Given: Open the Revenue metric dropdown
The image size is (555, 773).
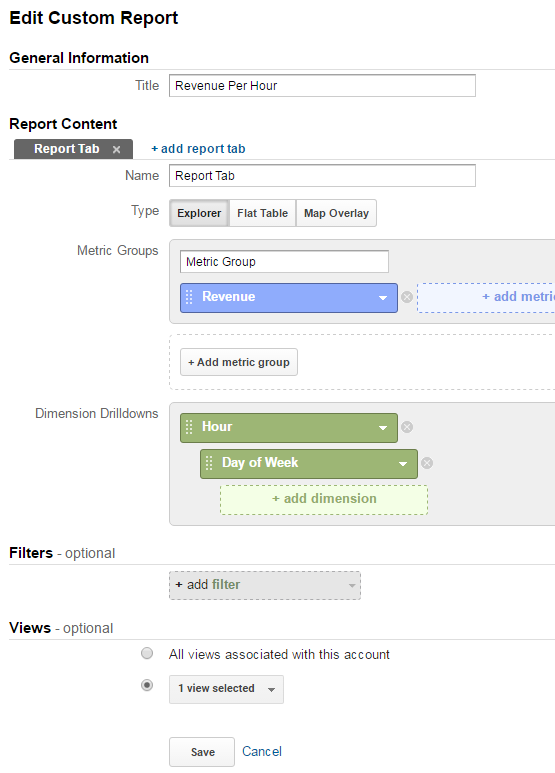Looking at the screenshot, I should 383,298.
